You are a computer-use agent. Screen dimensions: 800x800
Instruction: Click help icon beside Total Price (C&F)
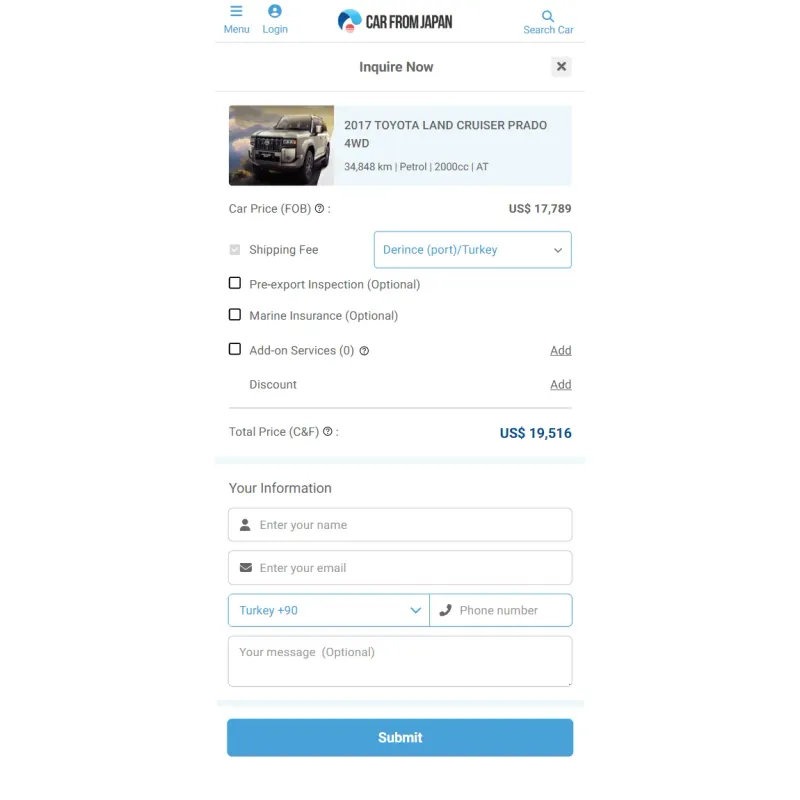point(328,432)
